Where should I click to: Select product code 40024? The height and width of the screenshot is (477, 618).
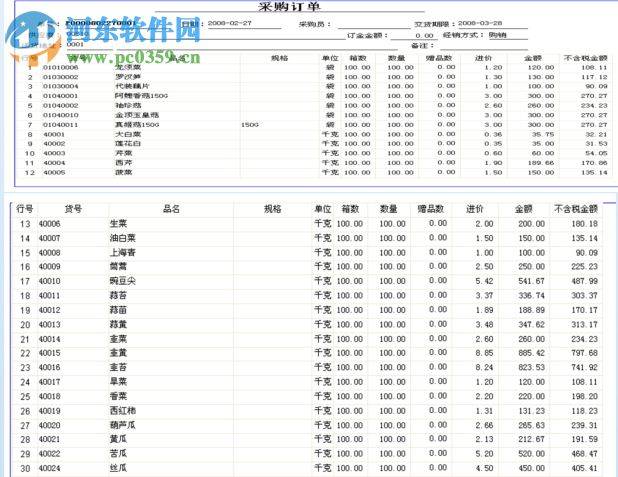49,468
